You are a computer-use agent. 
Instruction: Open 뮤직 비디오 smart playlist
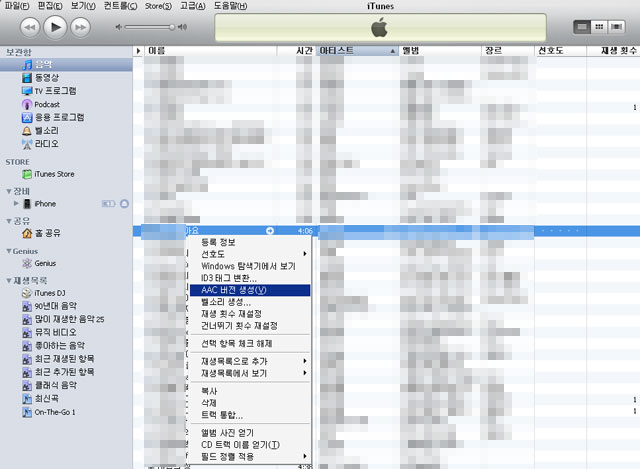click(x=49, y=332)
